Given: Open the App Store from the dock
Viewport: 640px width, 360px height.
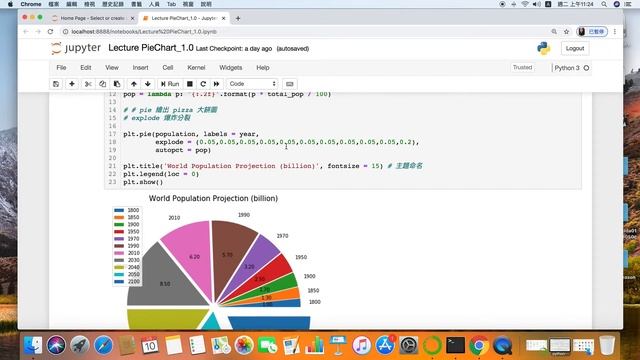Looking at the screenshot, I should (x=385, y=345).
